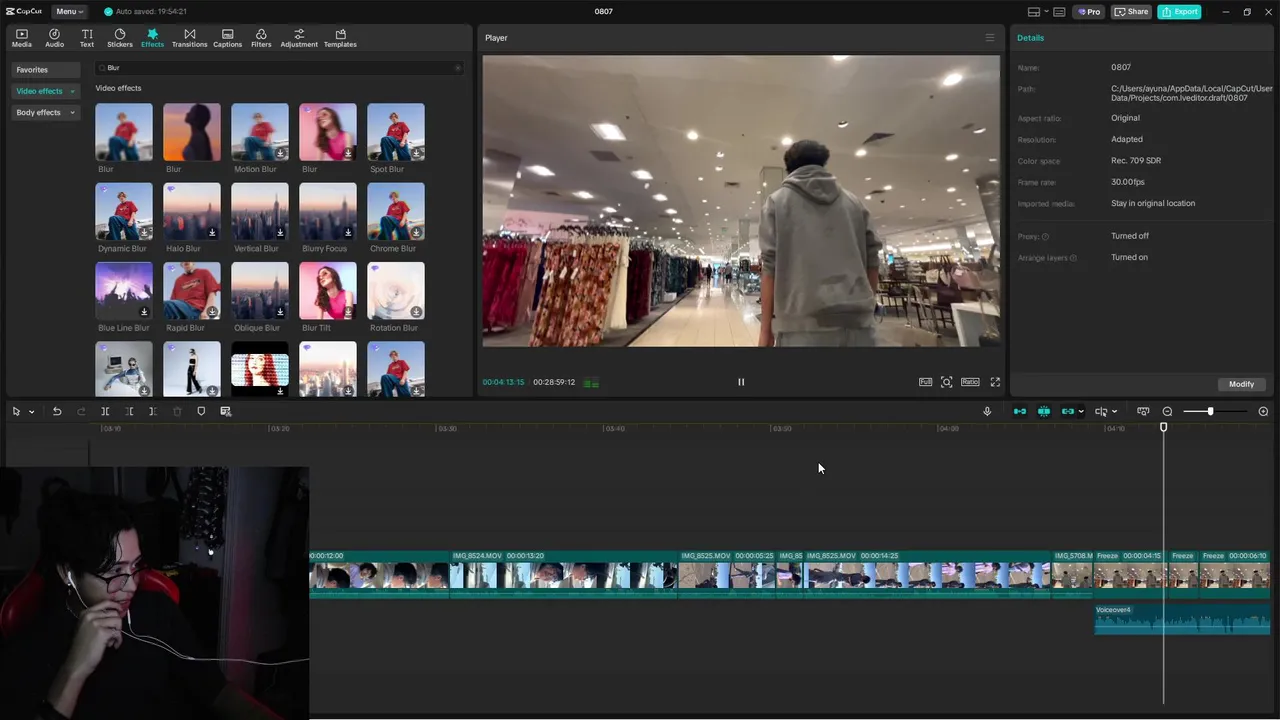This screenshot has width=1280, height=720.
Task: Enter fullscreen player mode
Action: 995,382
